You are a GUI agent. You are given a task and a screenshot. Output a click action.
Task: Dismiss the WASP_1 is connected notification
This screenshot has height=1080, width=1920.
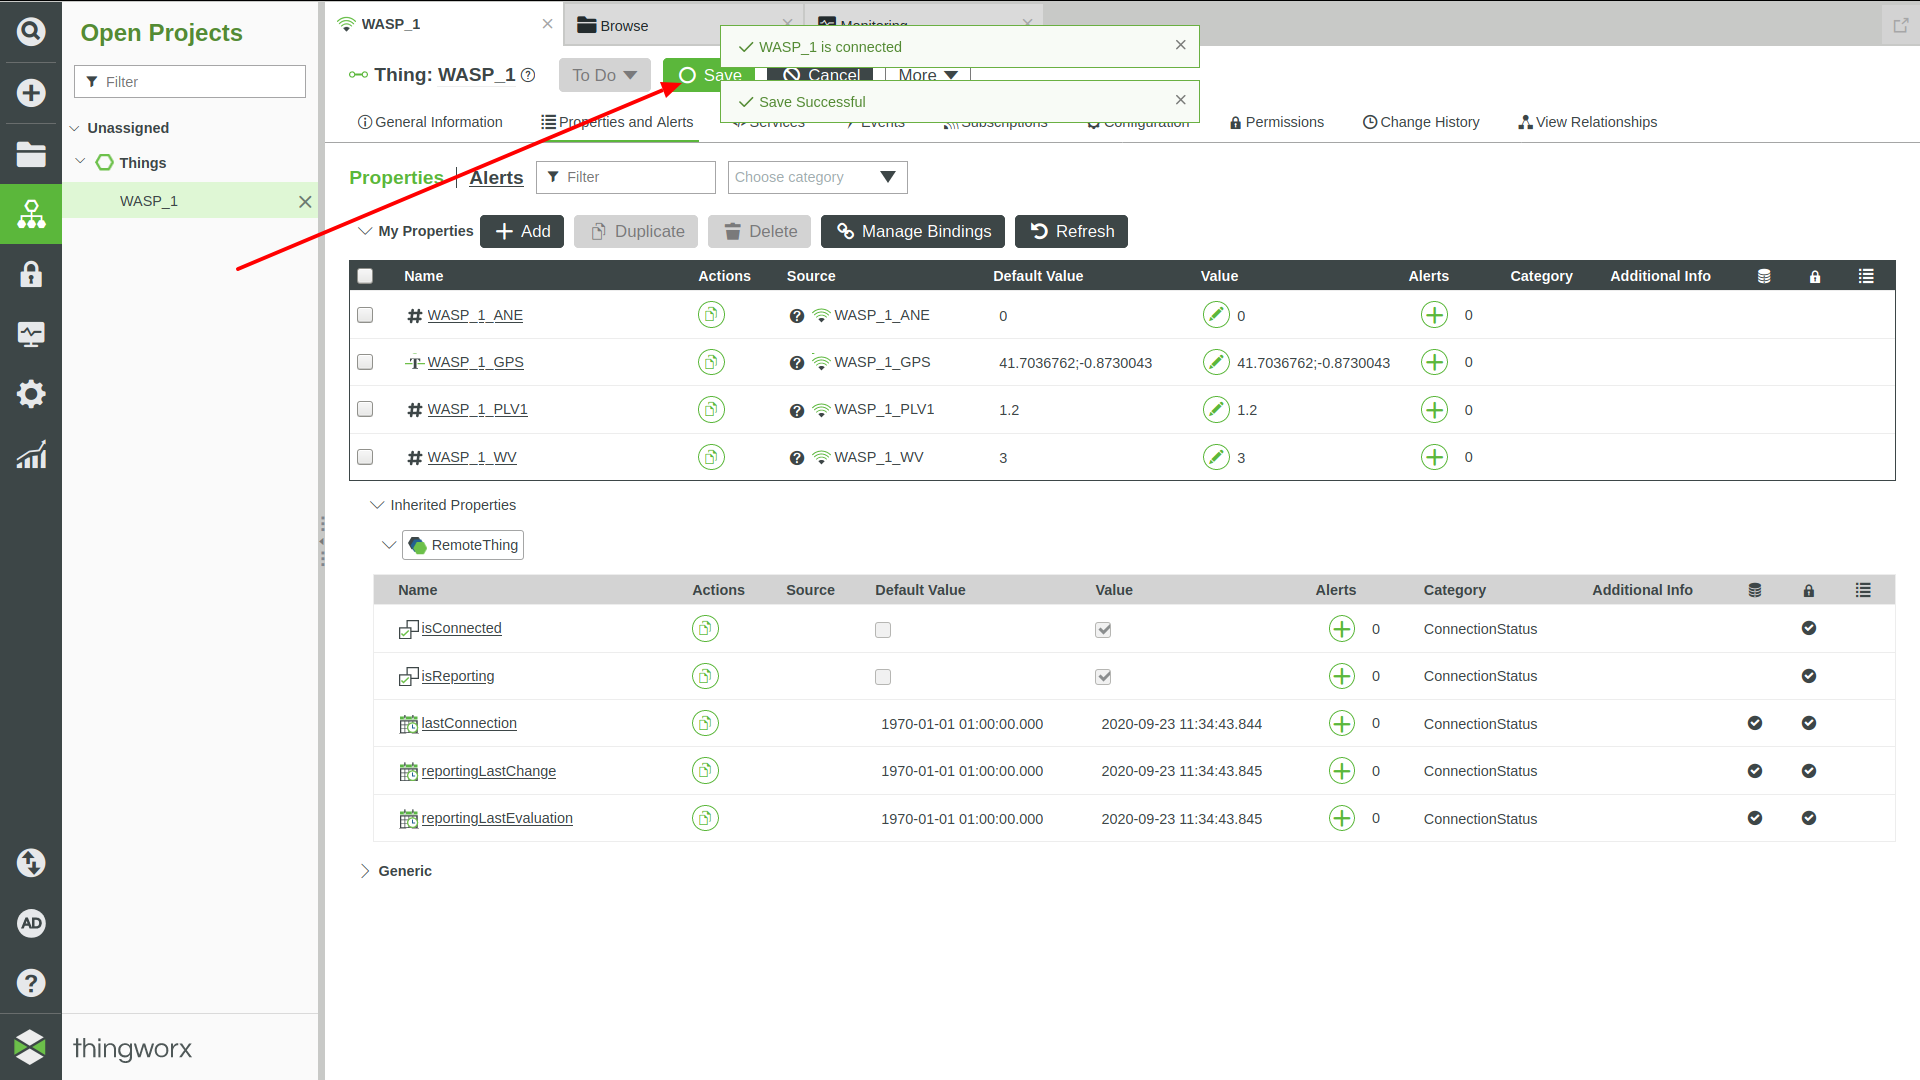coord(1180,45)
